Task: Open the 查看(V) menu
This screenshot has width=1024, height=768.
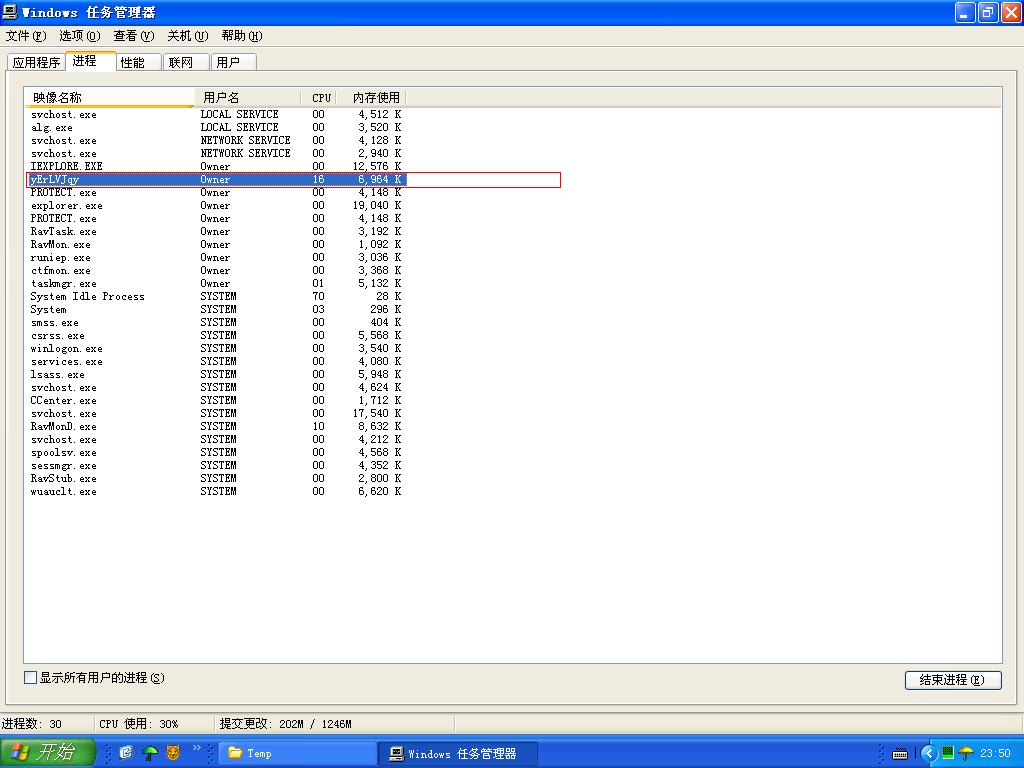Action: [x=134, y=35]
